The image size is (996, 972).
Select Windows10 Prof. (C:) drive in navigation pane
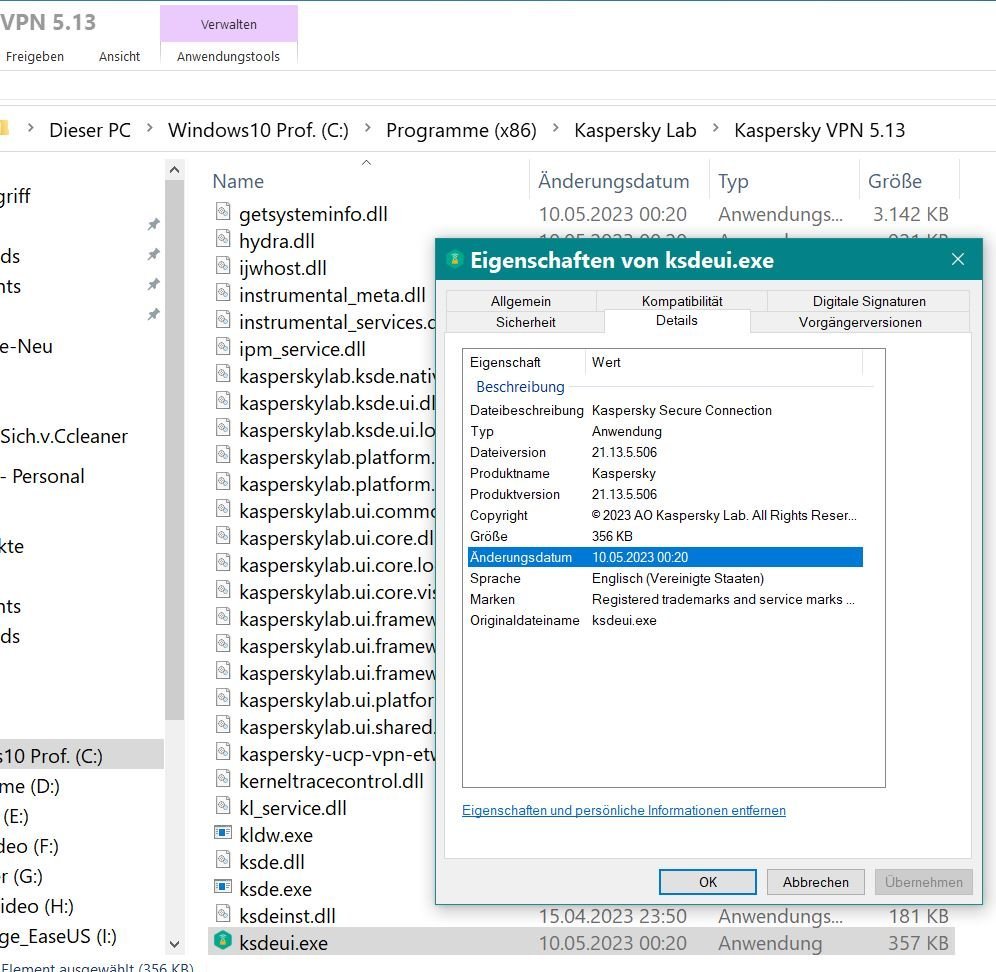click(x=81, y=756)
